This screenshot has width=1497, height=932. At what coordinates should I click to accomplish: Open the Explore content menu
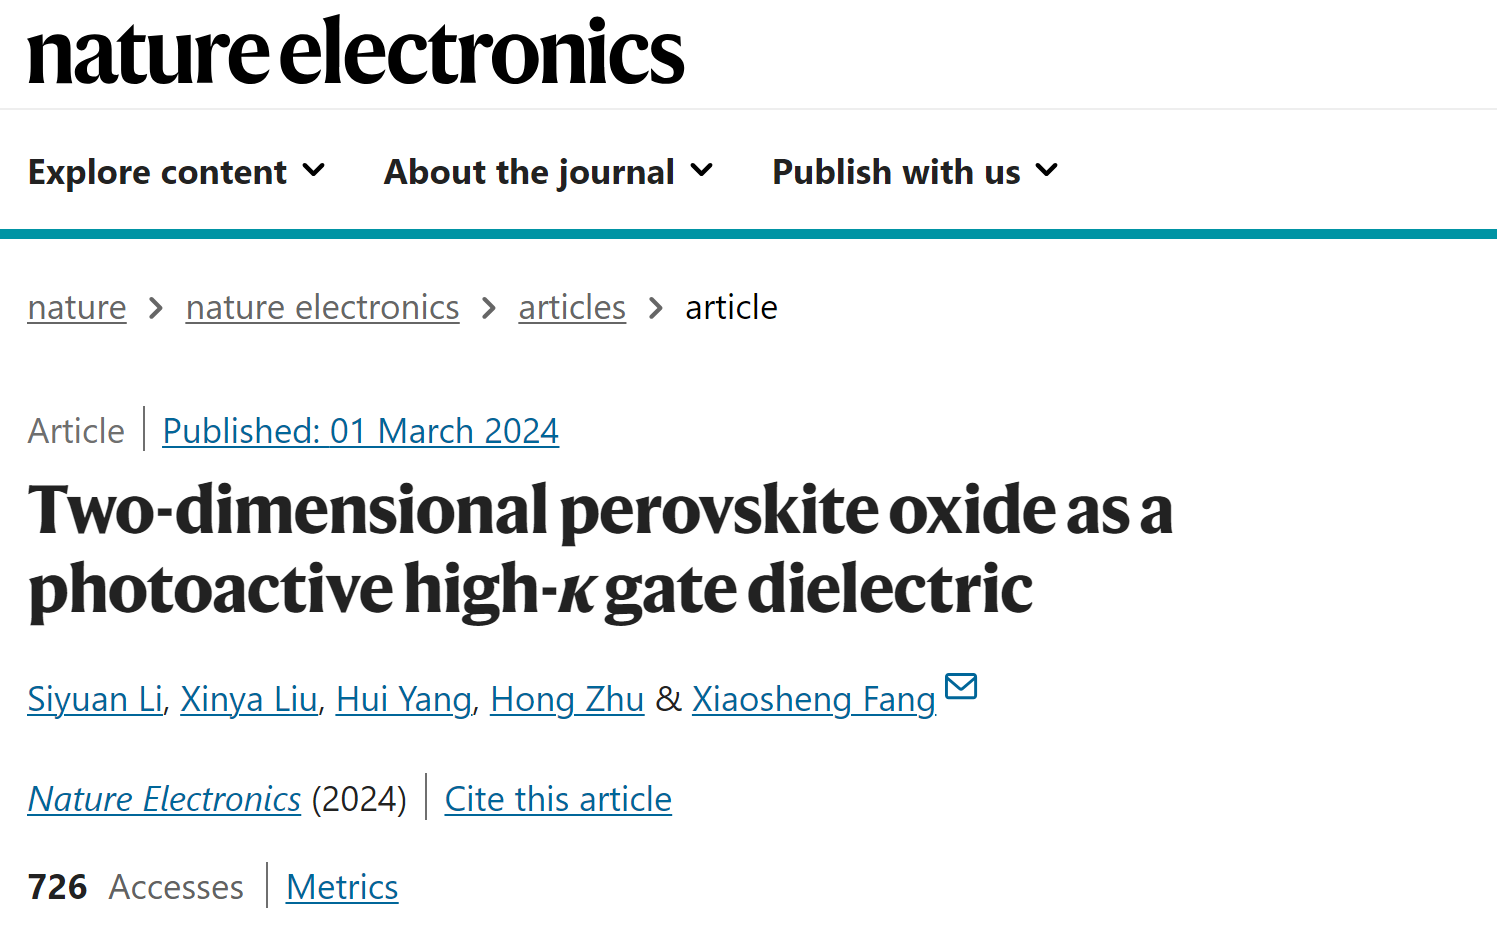[177, 172]
